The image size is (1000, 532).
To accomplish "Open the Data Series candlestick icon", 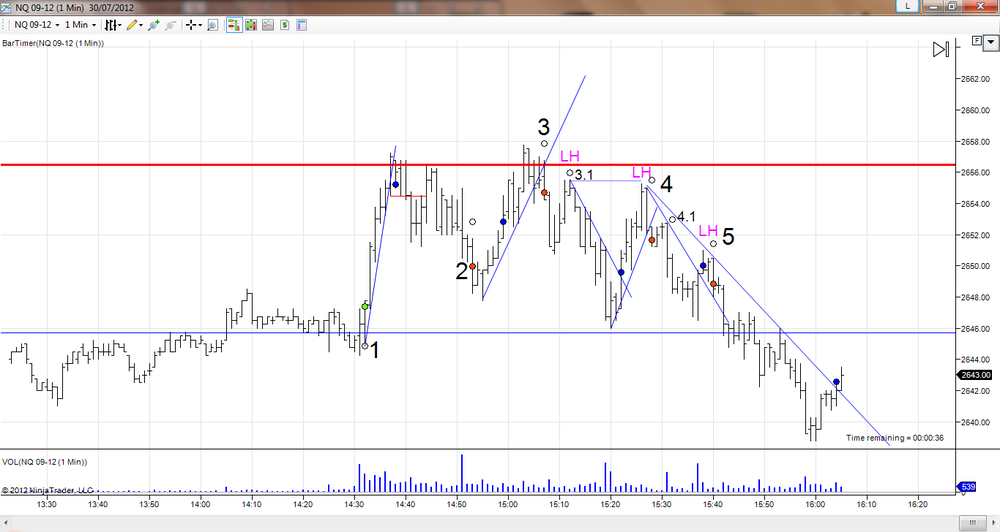I will coord(251,25).
